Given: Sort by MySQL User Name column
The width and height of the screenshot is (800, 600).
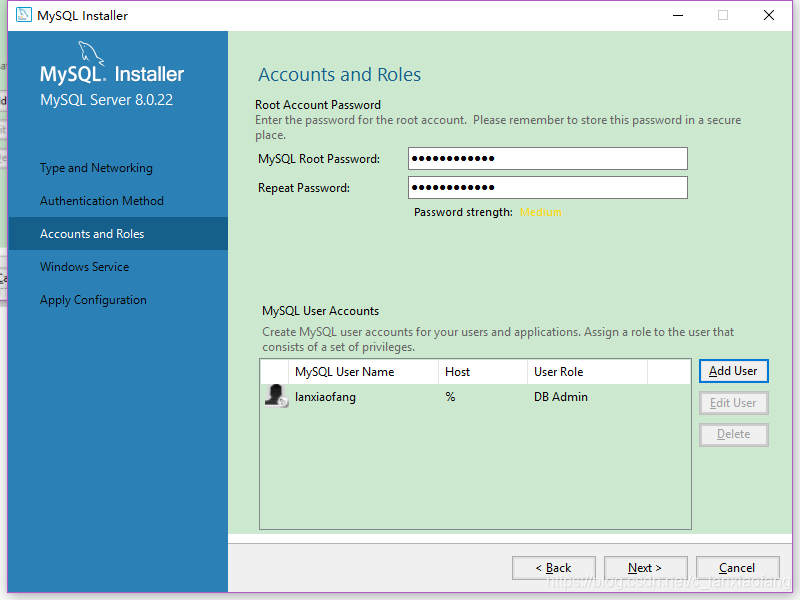Looking at the screenshot, I should (345, 372).
